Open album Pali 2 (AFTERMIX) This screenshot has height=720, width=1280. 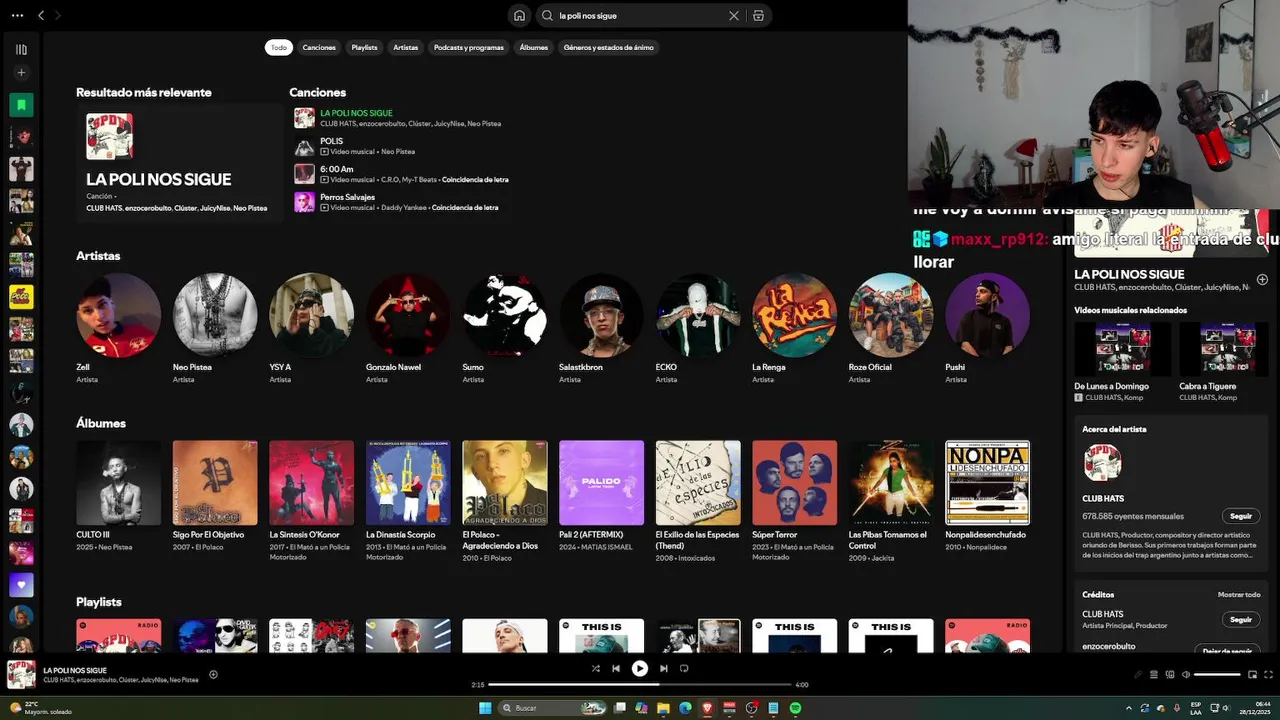pos(601,498)
